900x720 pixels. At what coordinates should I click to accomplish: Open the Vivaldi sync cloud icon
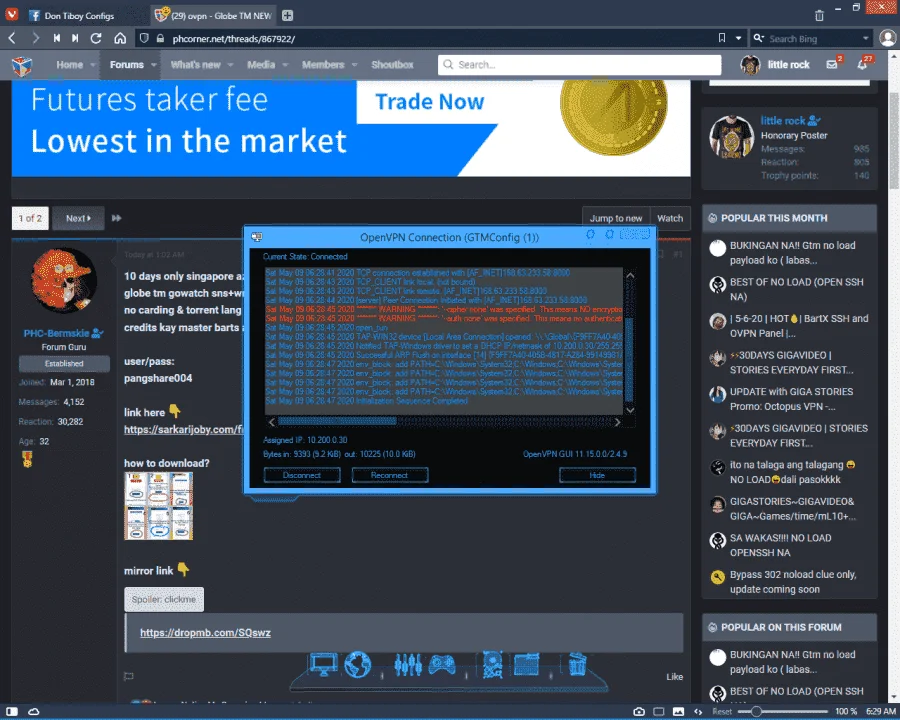tap(33, 711)
